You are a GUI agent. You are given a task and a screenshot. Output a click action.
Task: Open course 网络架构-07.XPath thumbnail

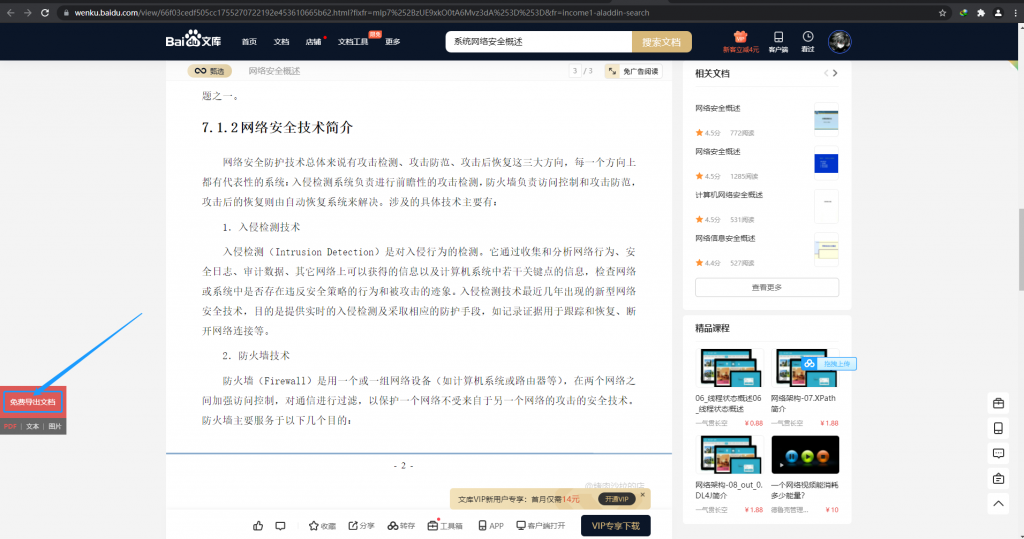click(x=805, y=368)
